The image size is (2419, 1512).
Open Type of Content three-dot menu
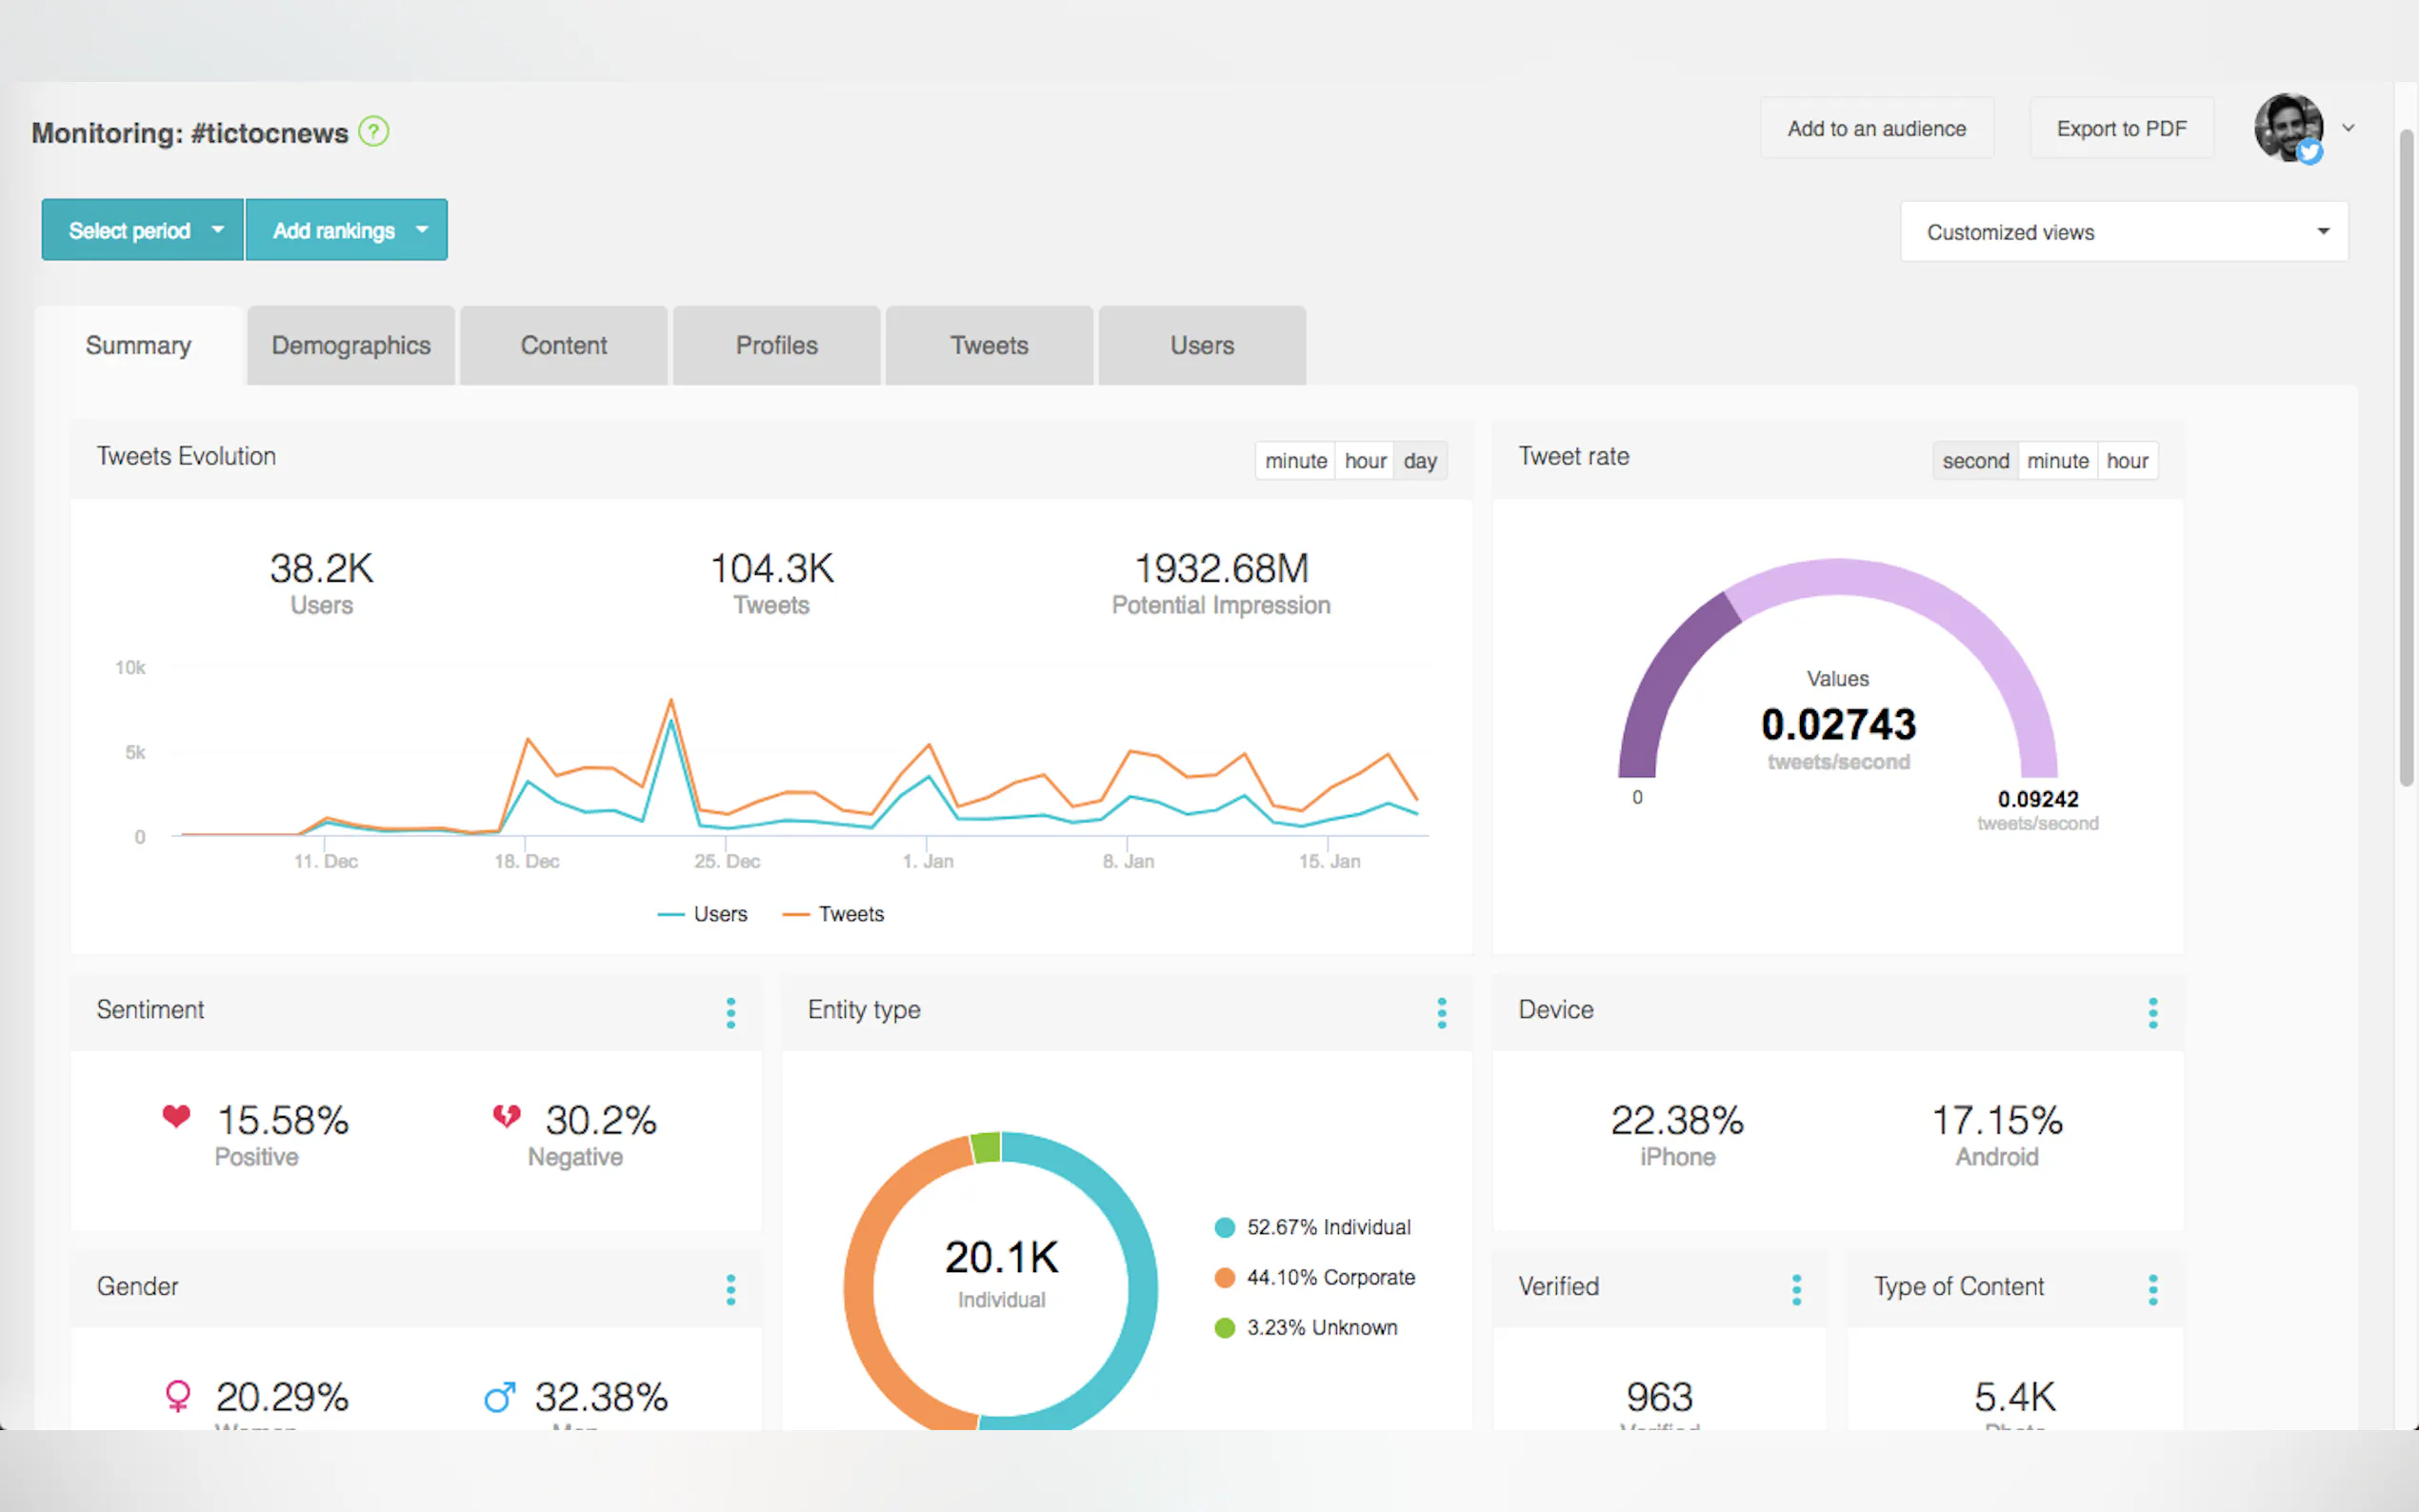(2152, 1289)
